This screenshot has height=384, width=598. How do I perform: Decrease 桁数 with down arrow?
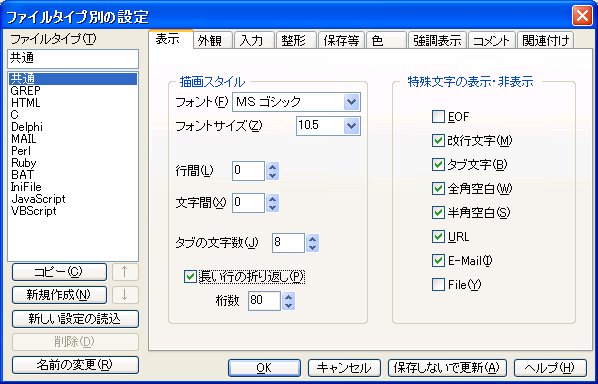click(x=289, y=305)
